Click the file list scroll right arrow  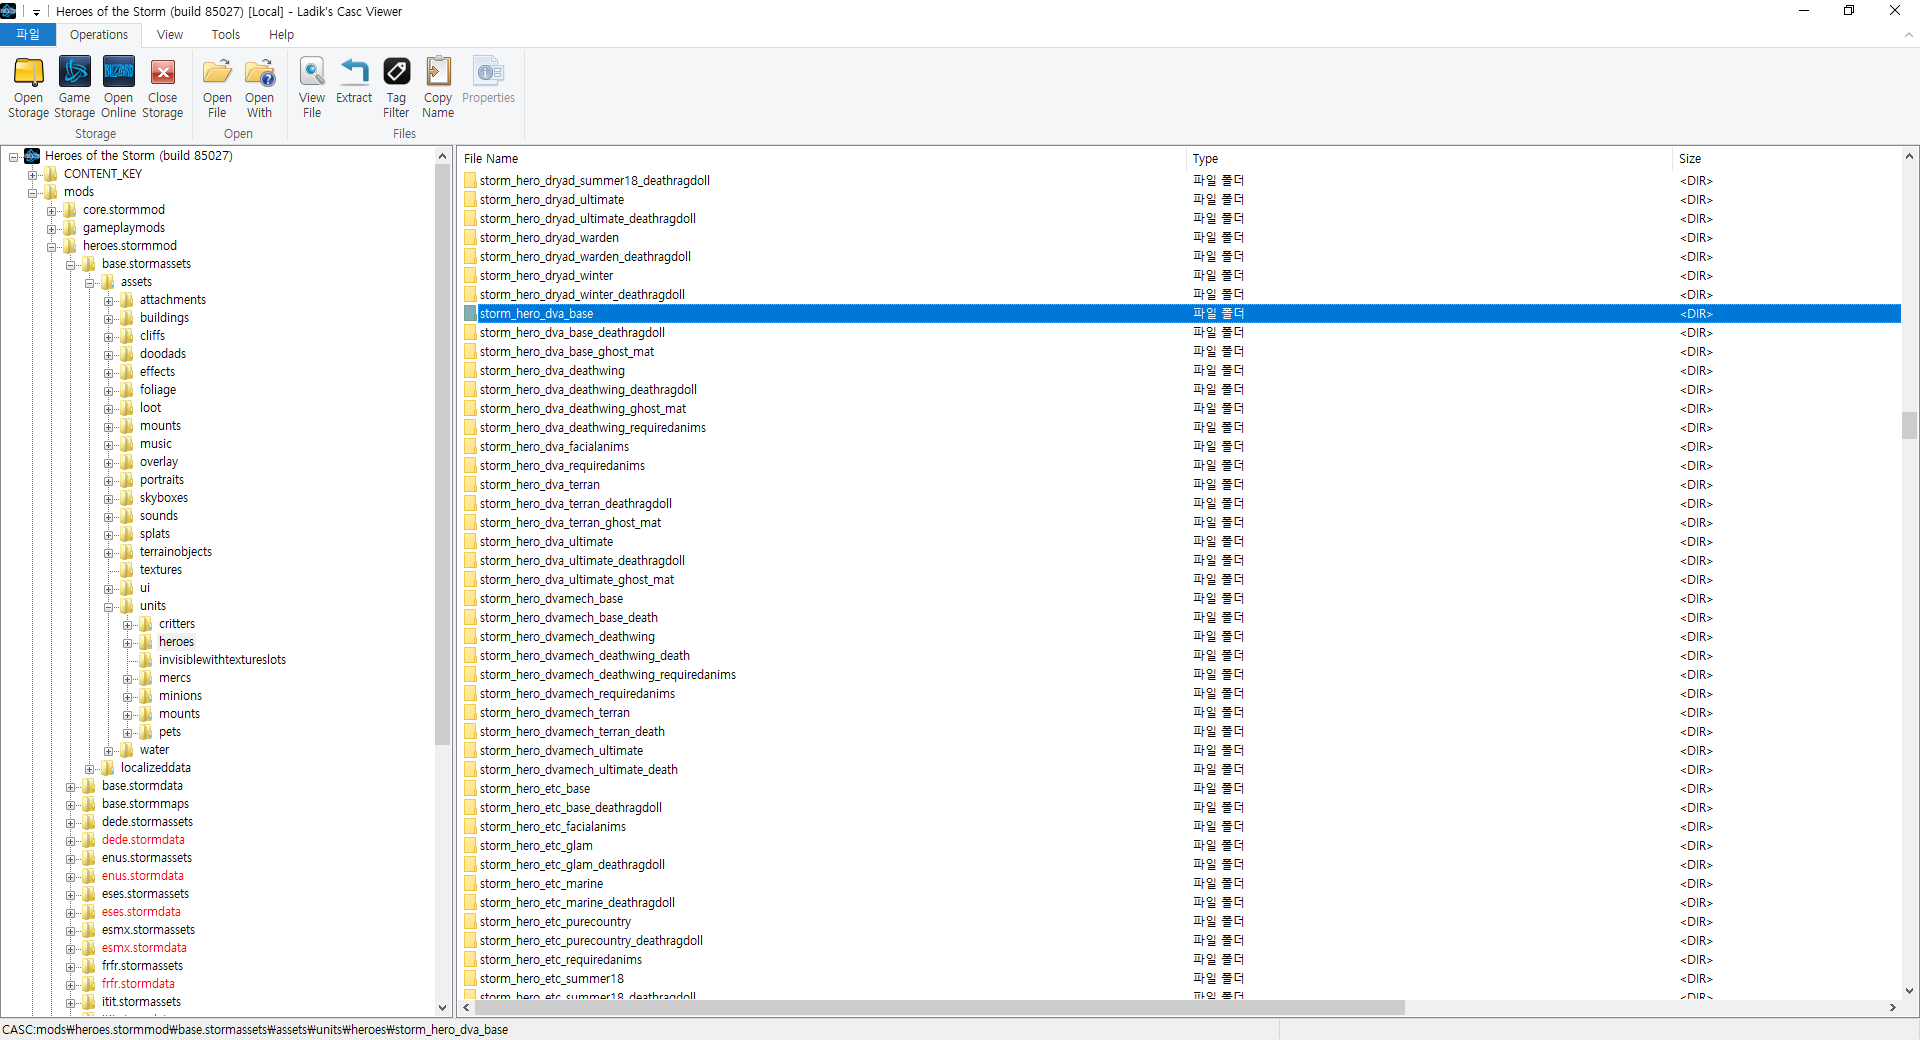tap(1892, 1008)
